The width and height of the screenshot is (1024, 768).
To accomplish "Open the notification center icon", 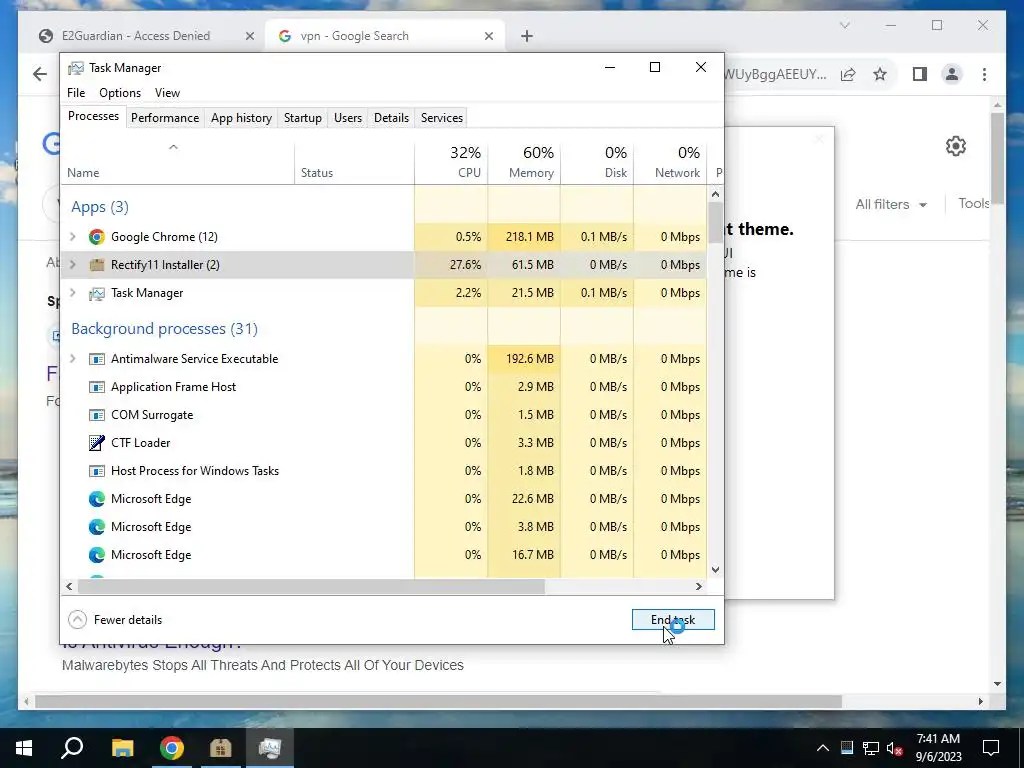I will click(x=991, y=748).
